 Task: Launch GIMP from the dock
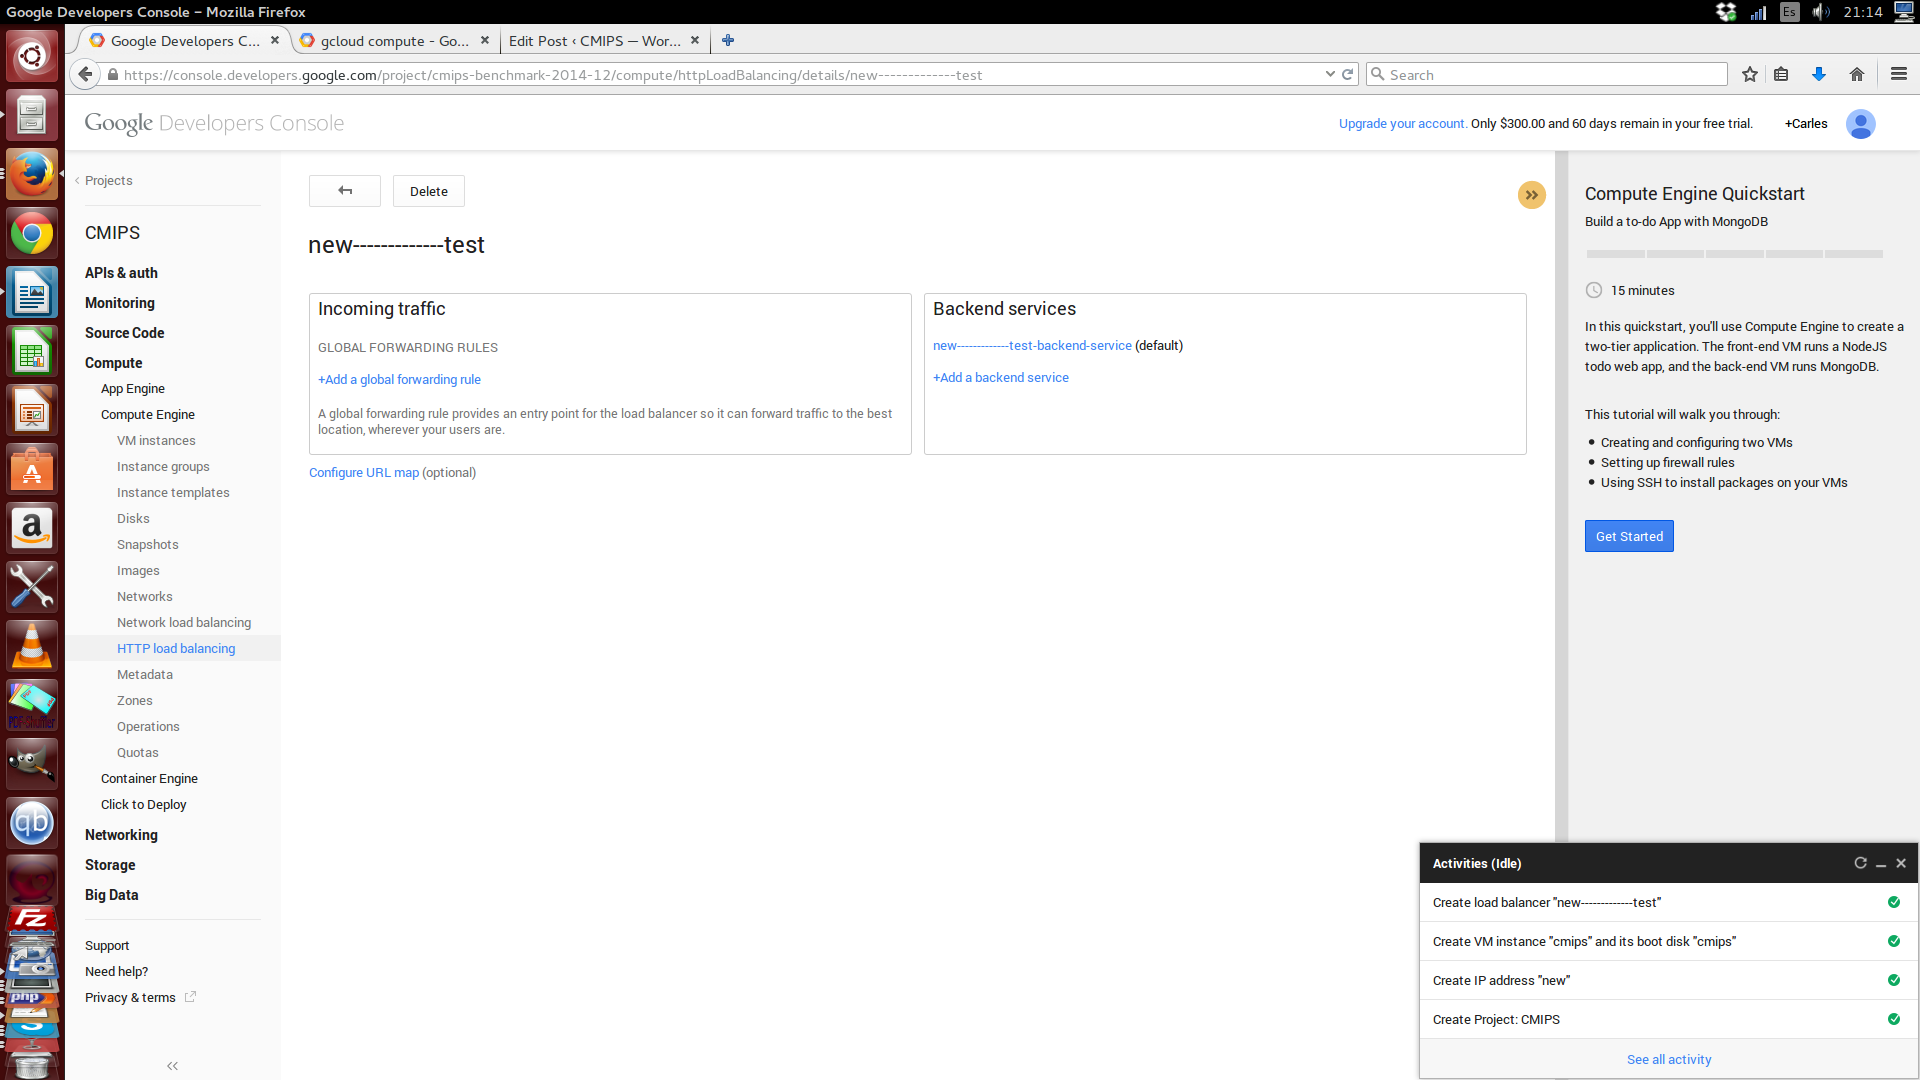pyautogui.click(x=32, y=764)
